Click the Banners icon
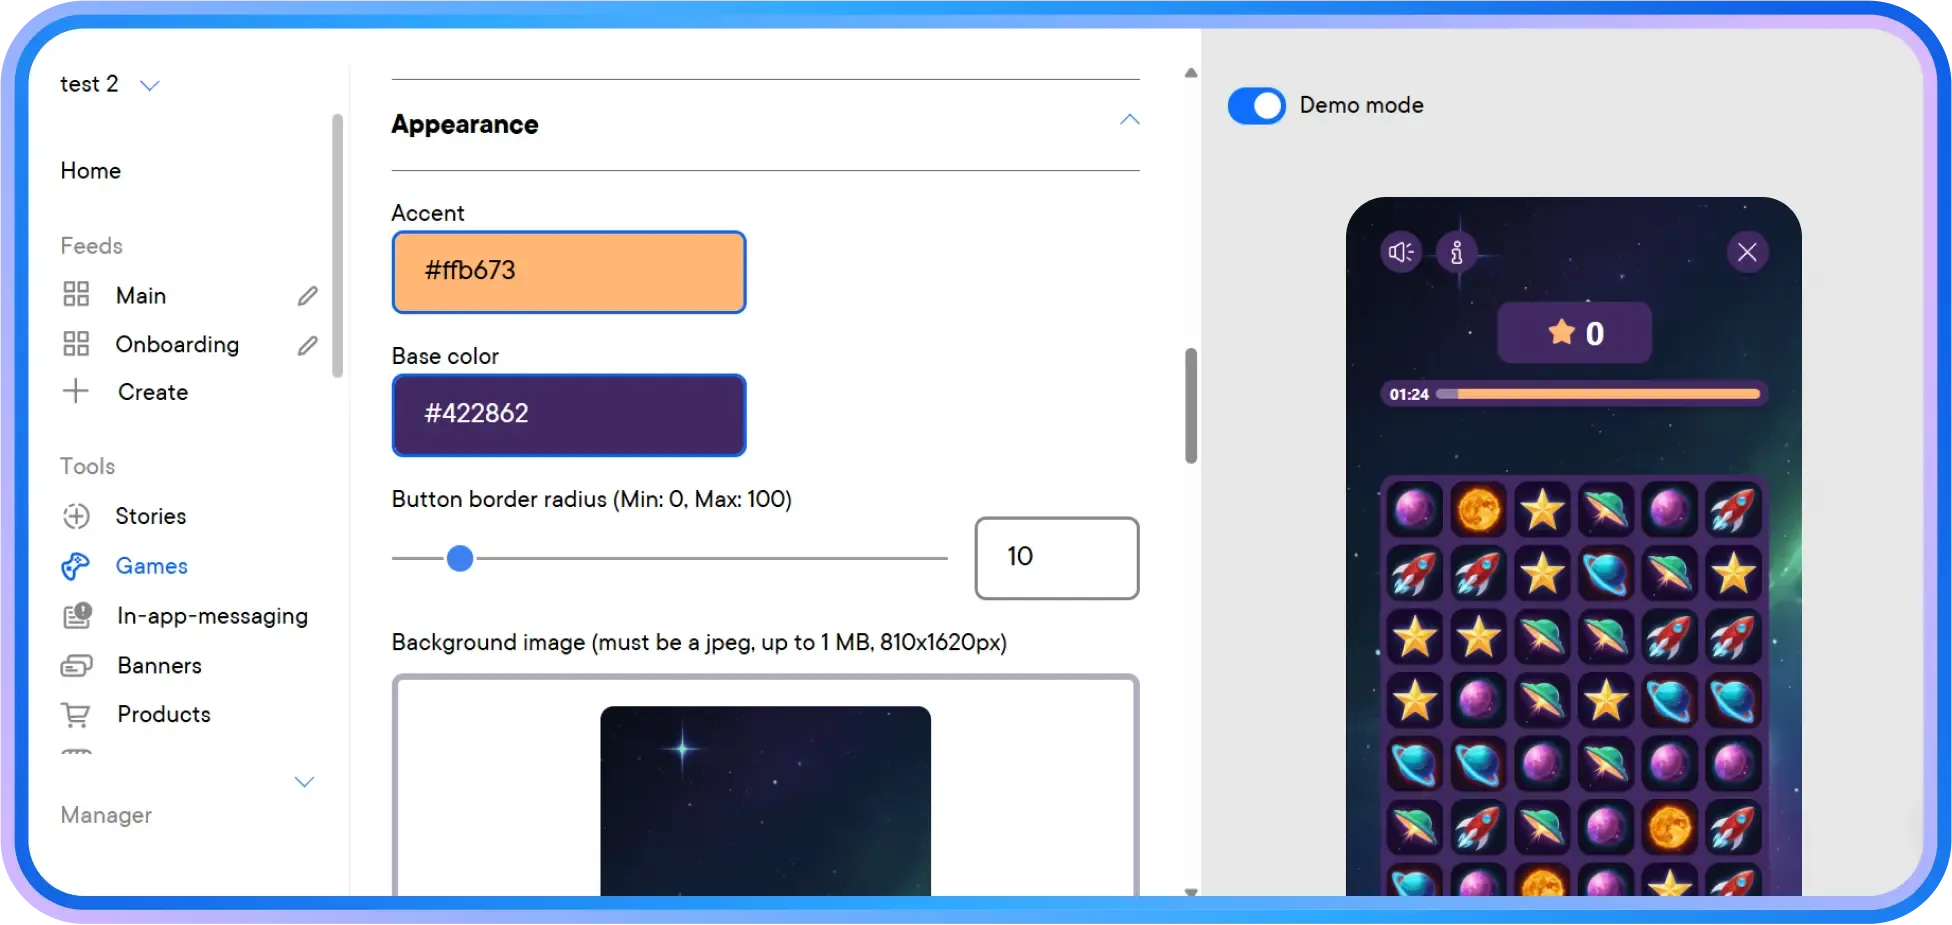Viewport: 1952px width, 925px height. pos(76,665)
